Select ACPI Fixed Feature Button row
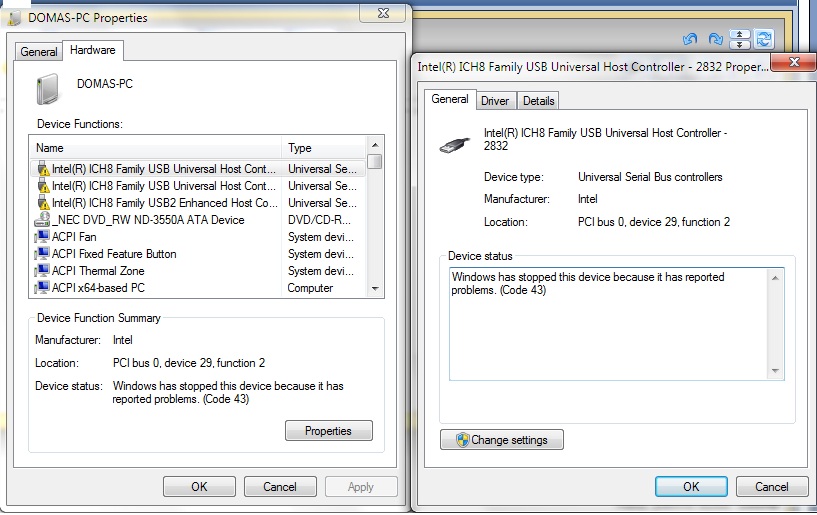The height and width of the screenshot is (515, 817). (x=197, y=254)
